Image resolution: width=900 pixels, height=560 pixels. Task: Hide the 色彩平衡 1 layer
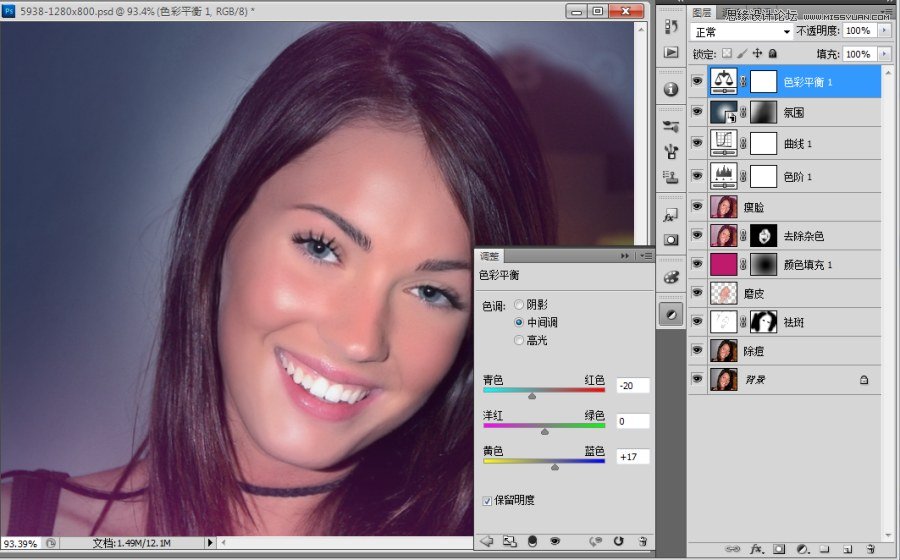click(697, 81)
